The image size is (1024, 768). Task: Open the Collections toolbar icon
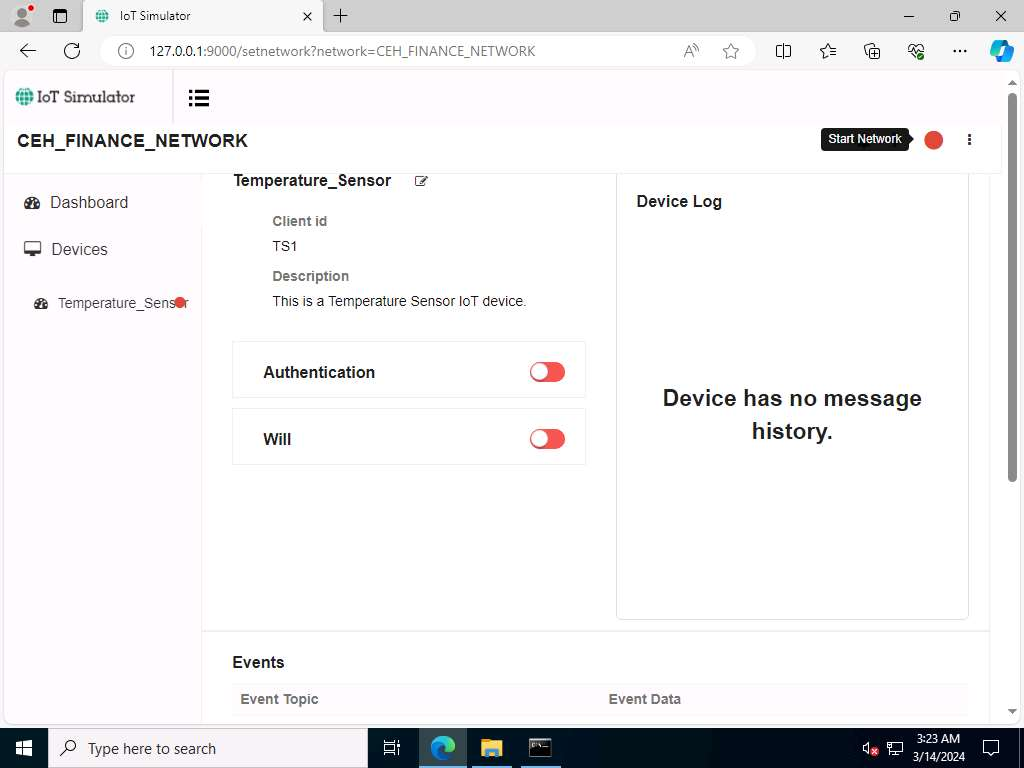tap(872, 51)
